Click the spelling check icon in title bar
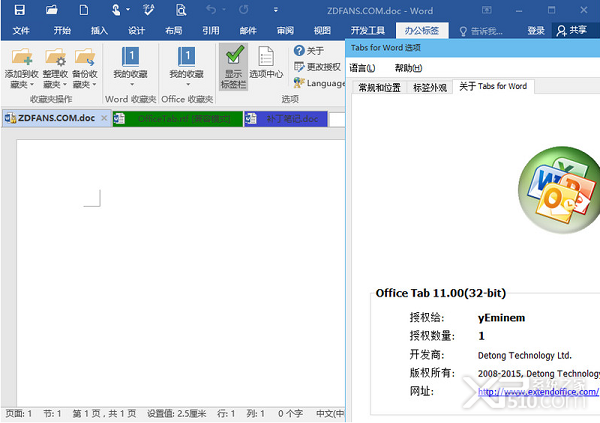 [148, 10]
